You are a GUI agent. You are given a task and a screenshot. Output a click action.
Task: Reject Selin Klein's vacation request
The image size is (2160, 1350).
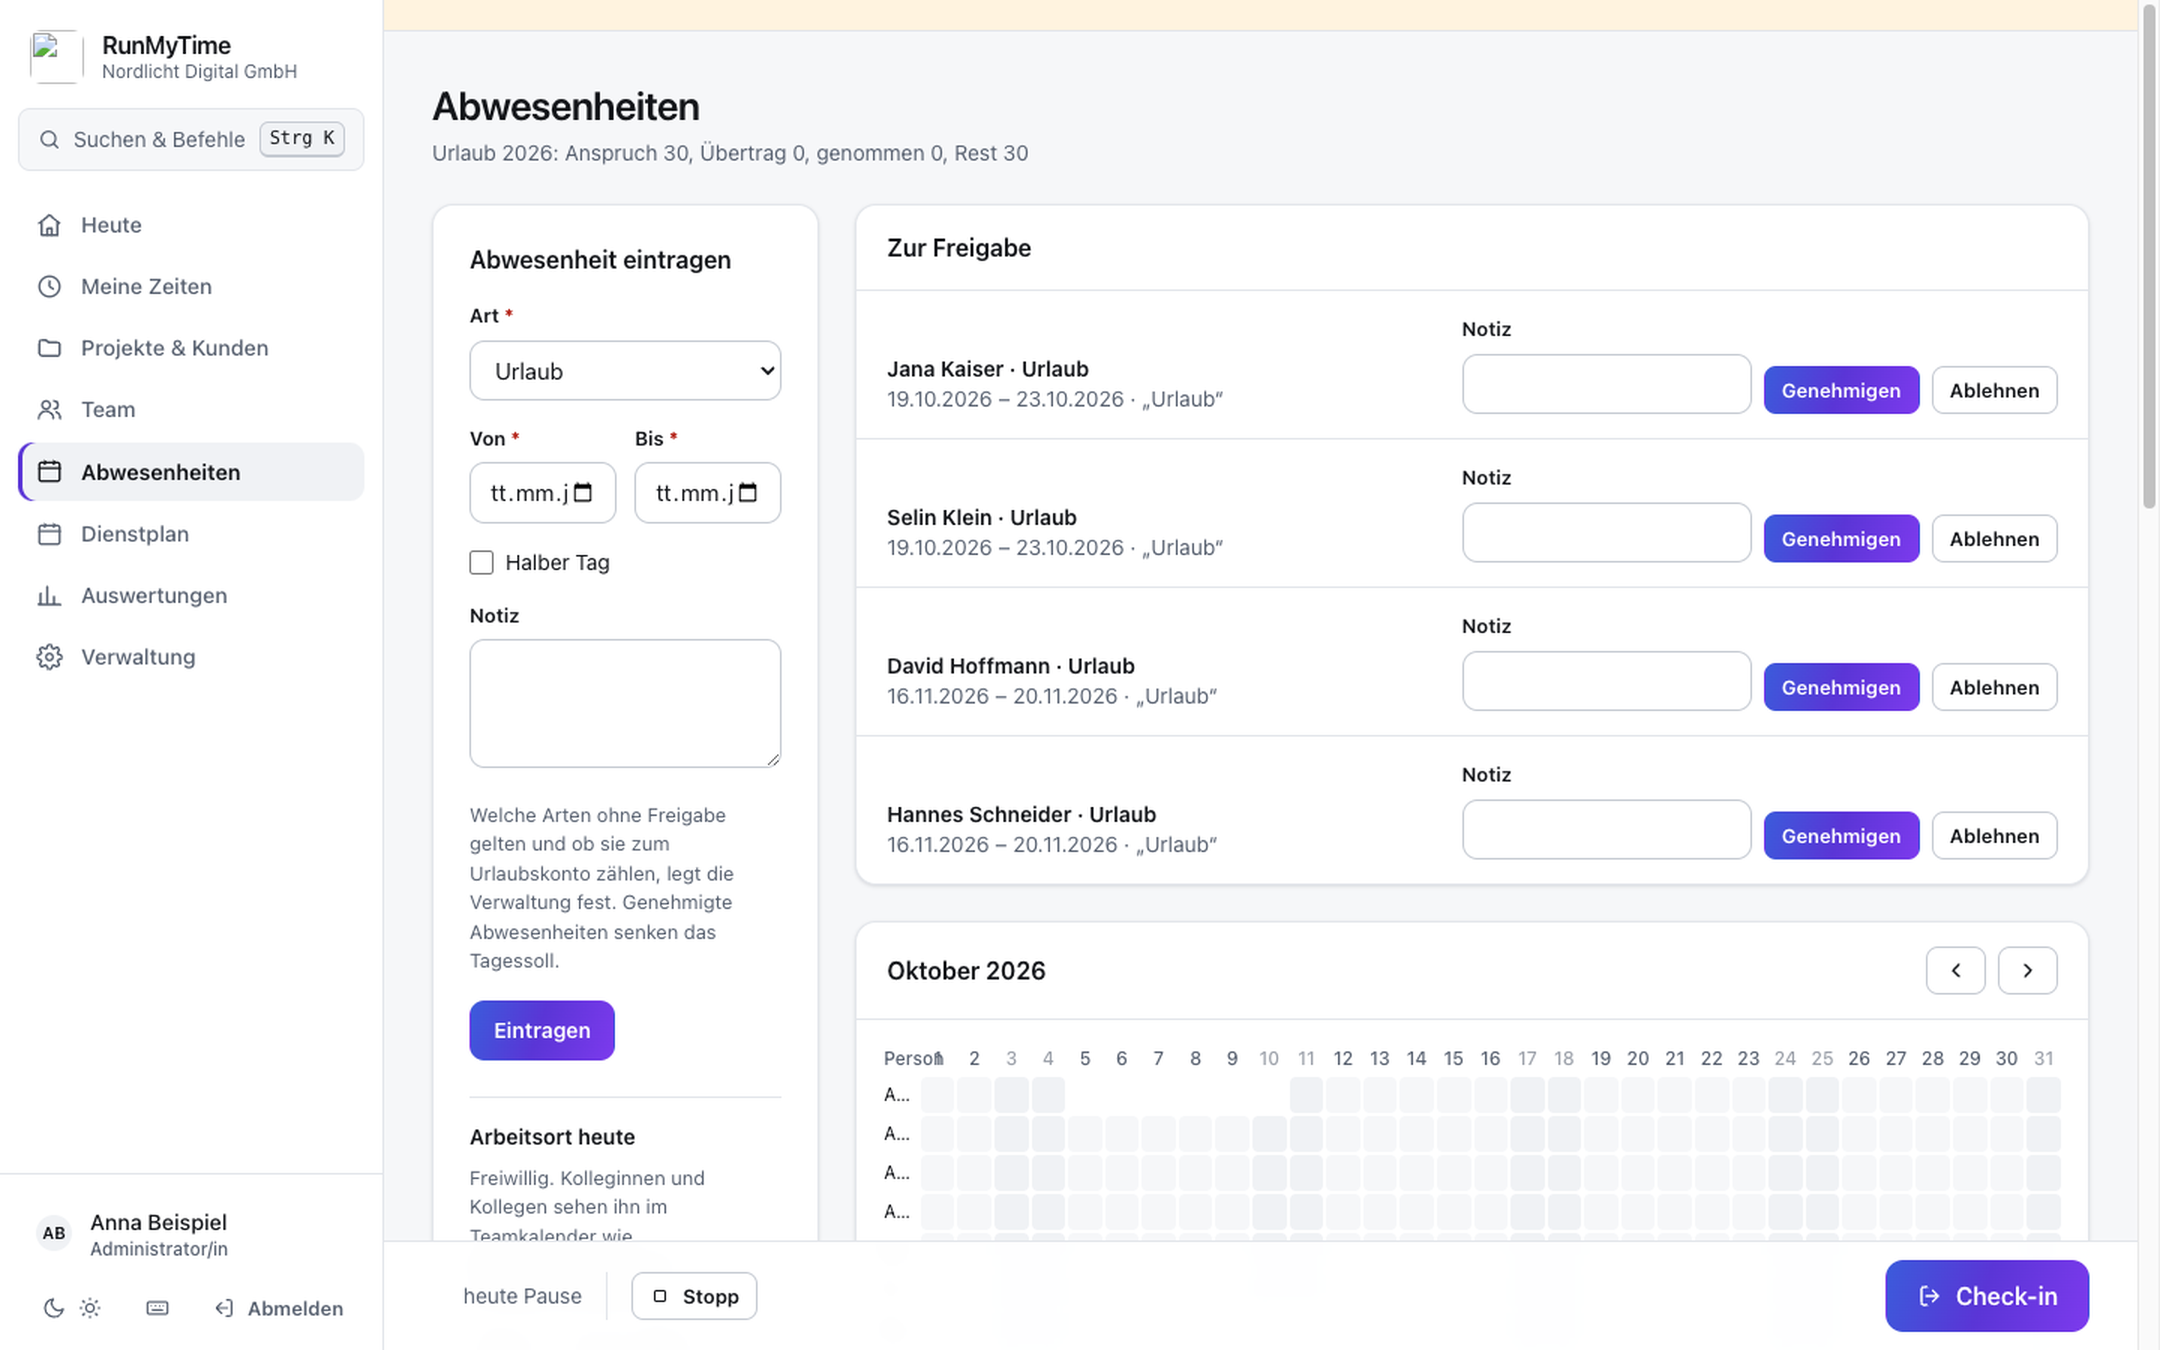click(x=1994, y=539)
